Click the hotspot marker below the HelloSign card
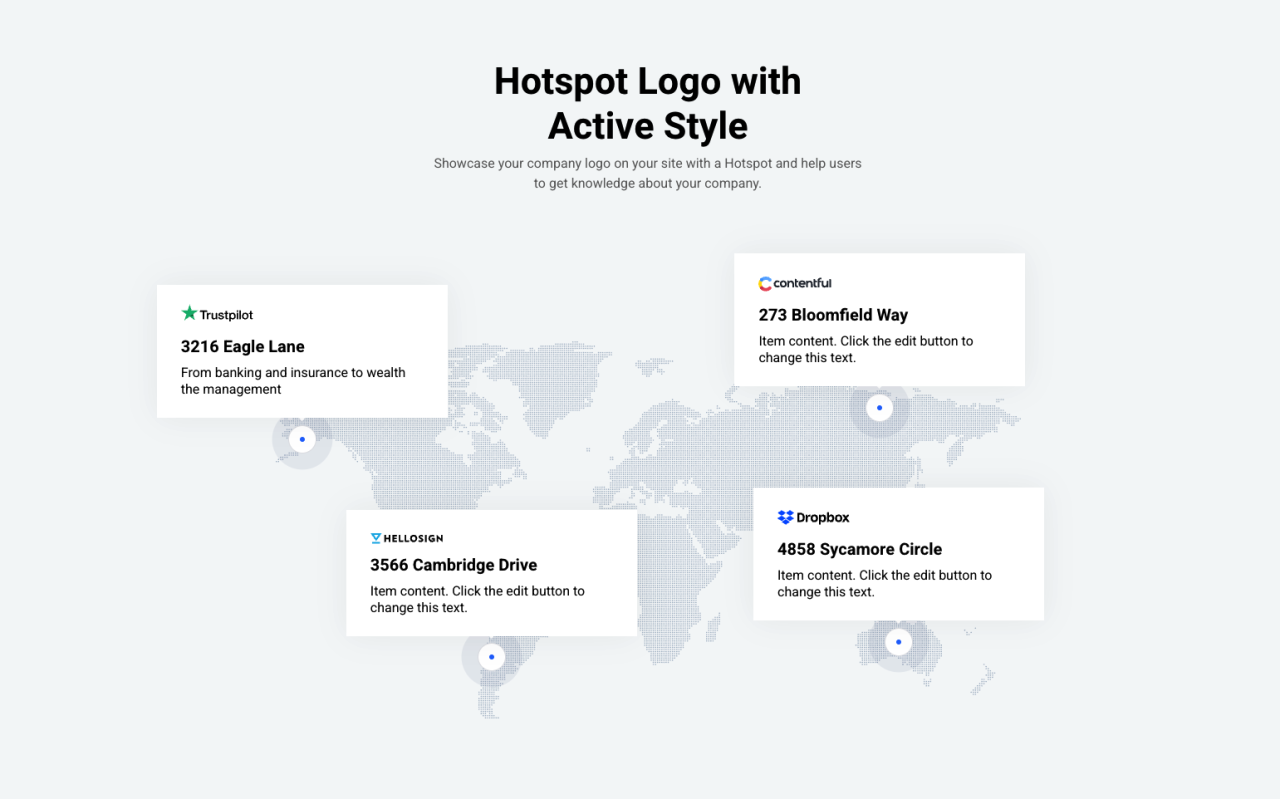The width and height of the screenshot is (1280, 799). [491, 657]
